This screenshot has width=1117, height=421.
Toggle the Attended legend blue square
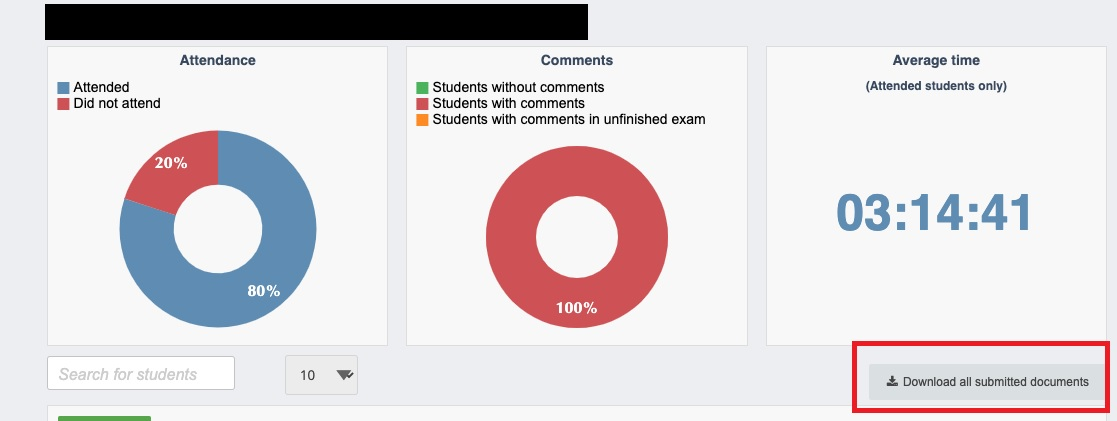(x=63, y=88)
